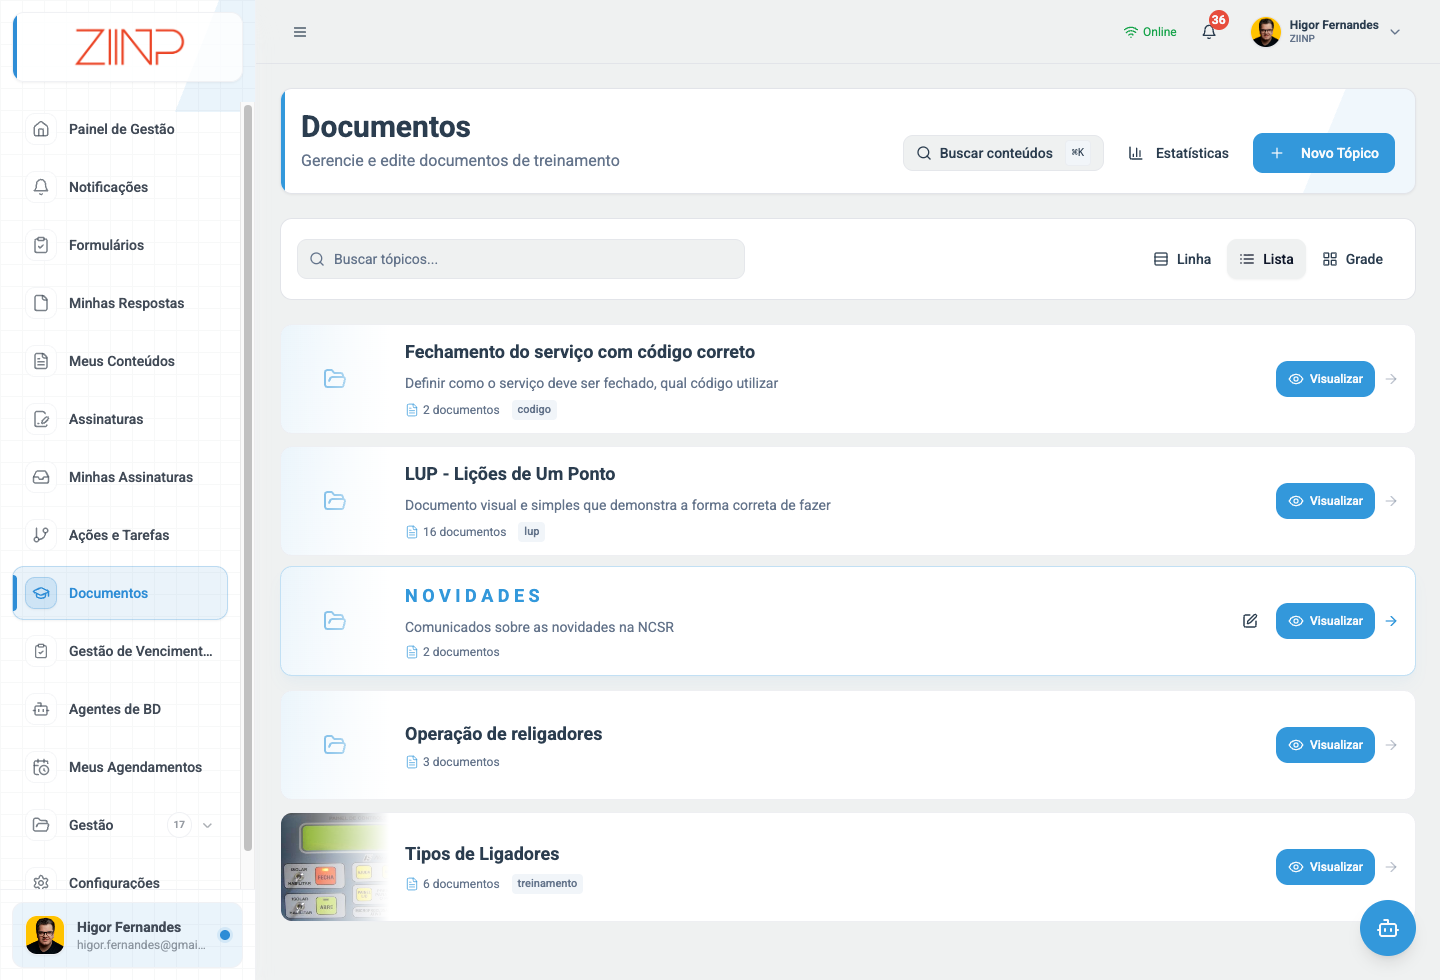Screen dimensions: 1440x980
Task: Click the Buscar tópicos search field
Action: tap(521, 259)
